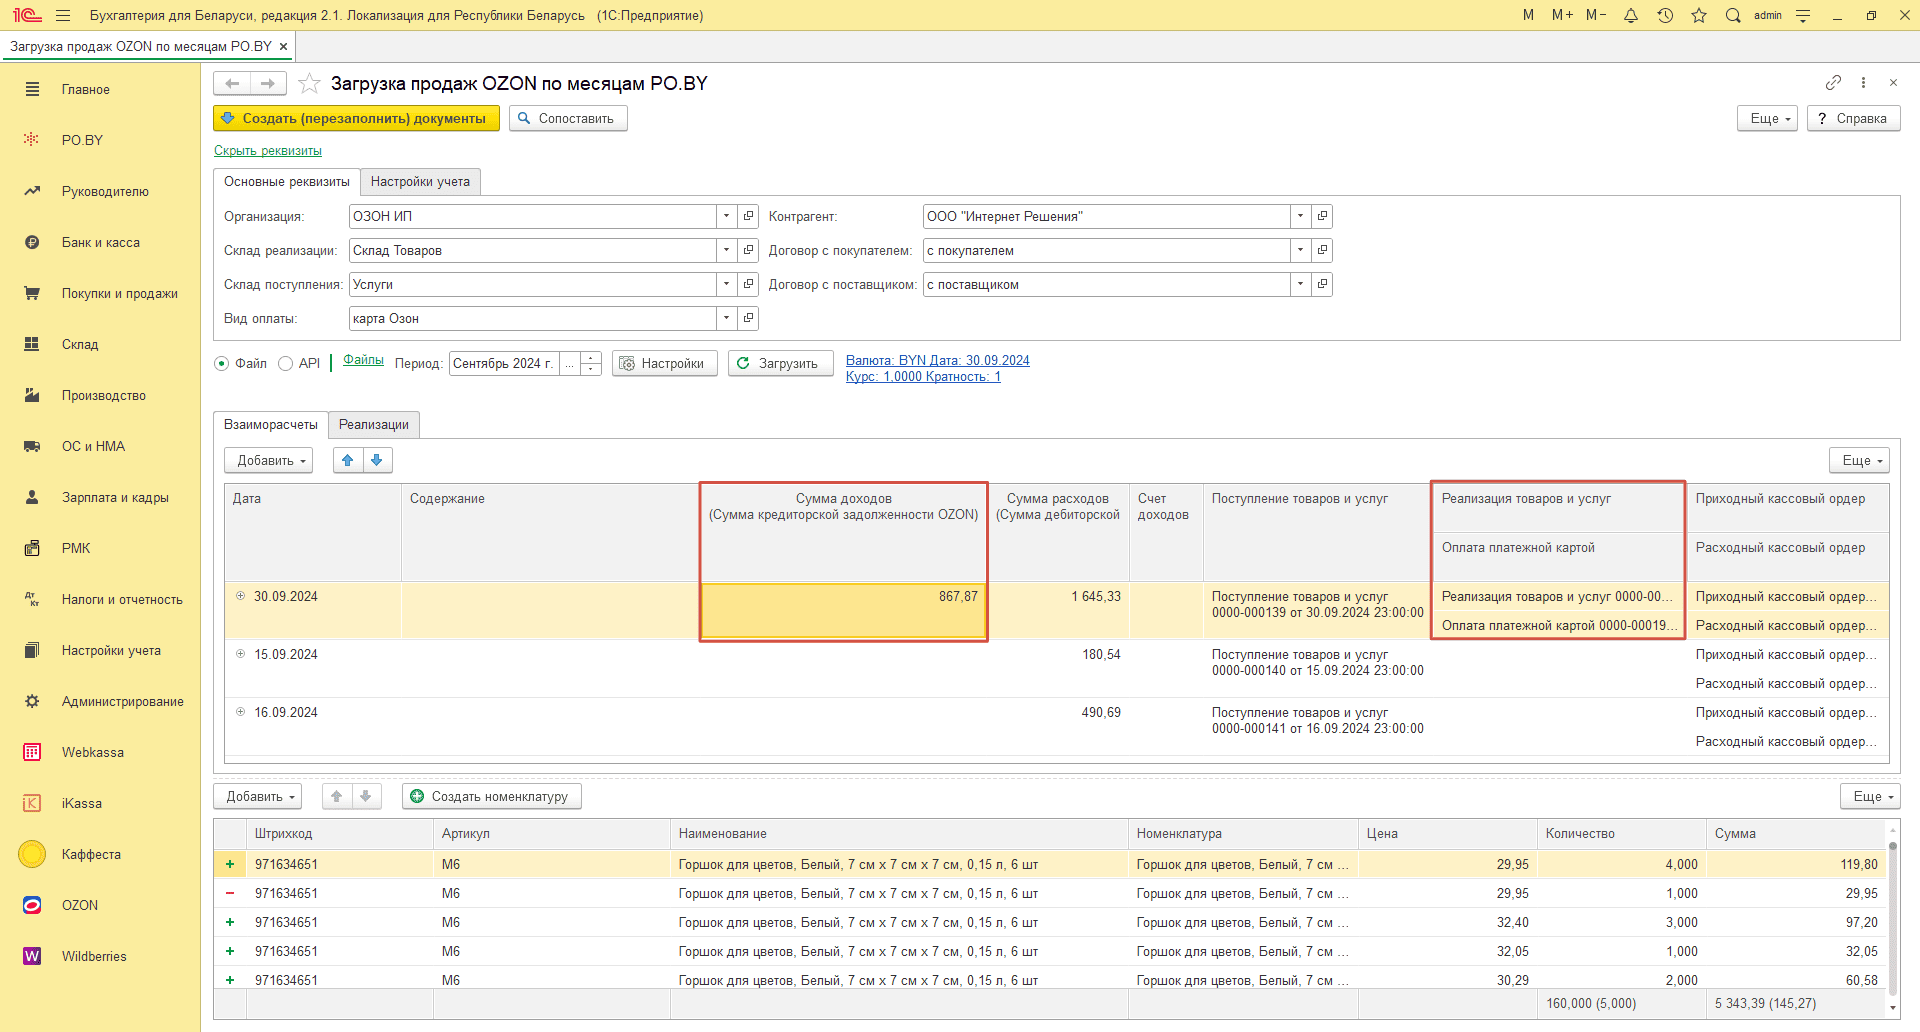Click the goods table vertical scrollbar
The image size is (1920, 1032).
[1892, 918]
